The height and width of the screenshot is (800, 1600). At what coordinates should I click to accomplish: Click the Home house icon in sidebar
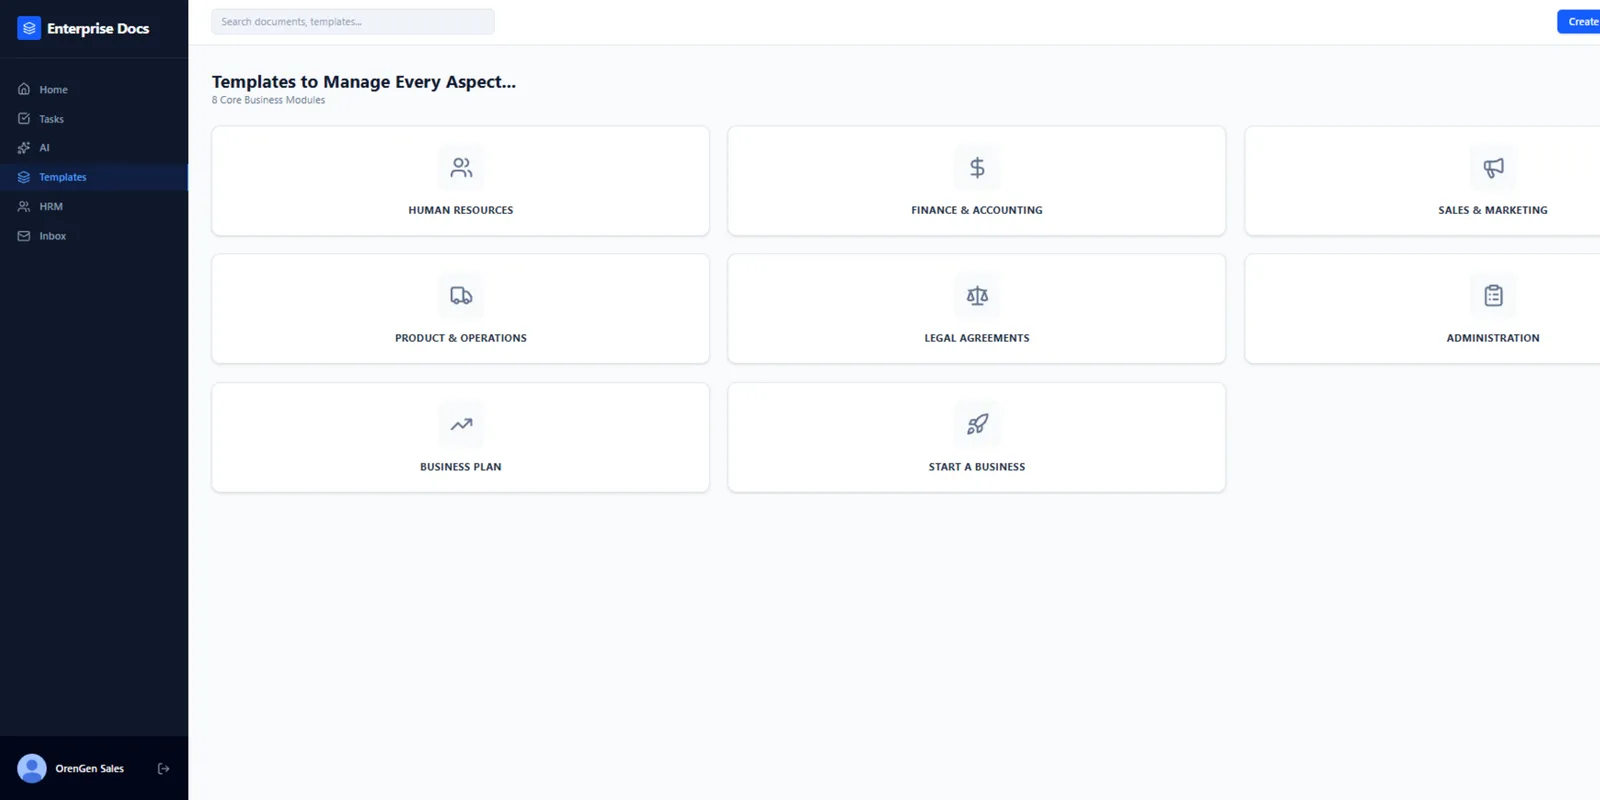click(x=24, y=89)
